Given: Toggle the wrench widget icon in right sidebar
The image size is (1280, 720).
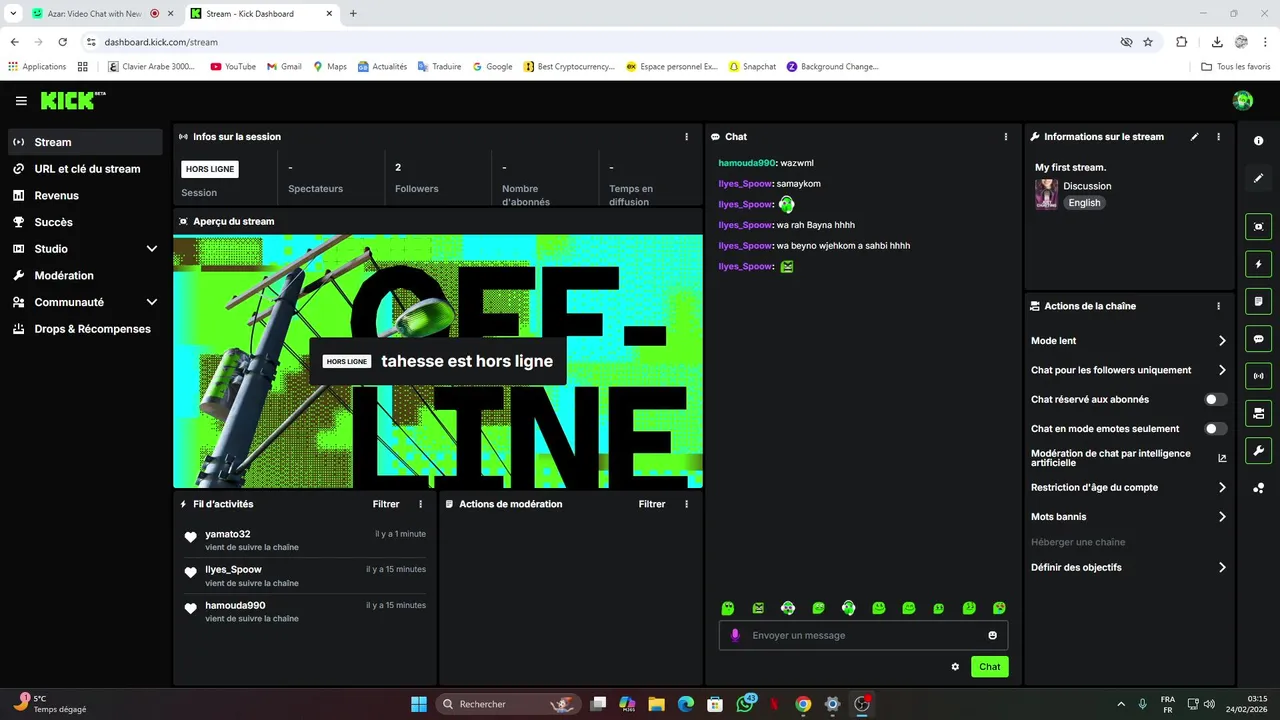Looking at the screenshot, I should point(1259,450).
